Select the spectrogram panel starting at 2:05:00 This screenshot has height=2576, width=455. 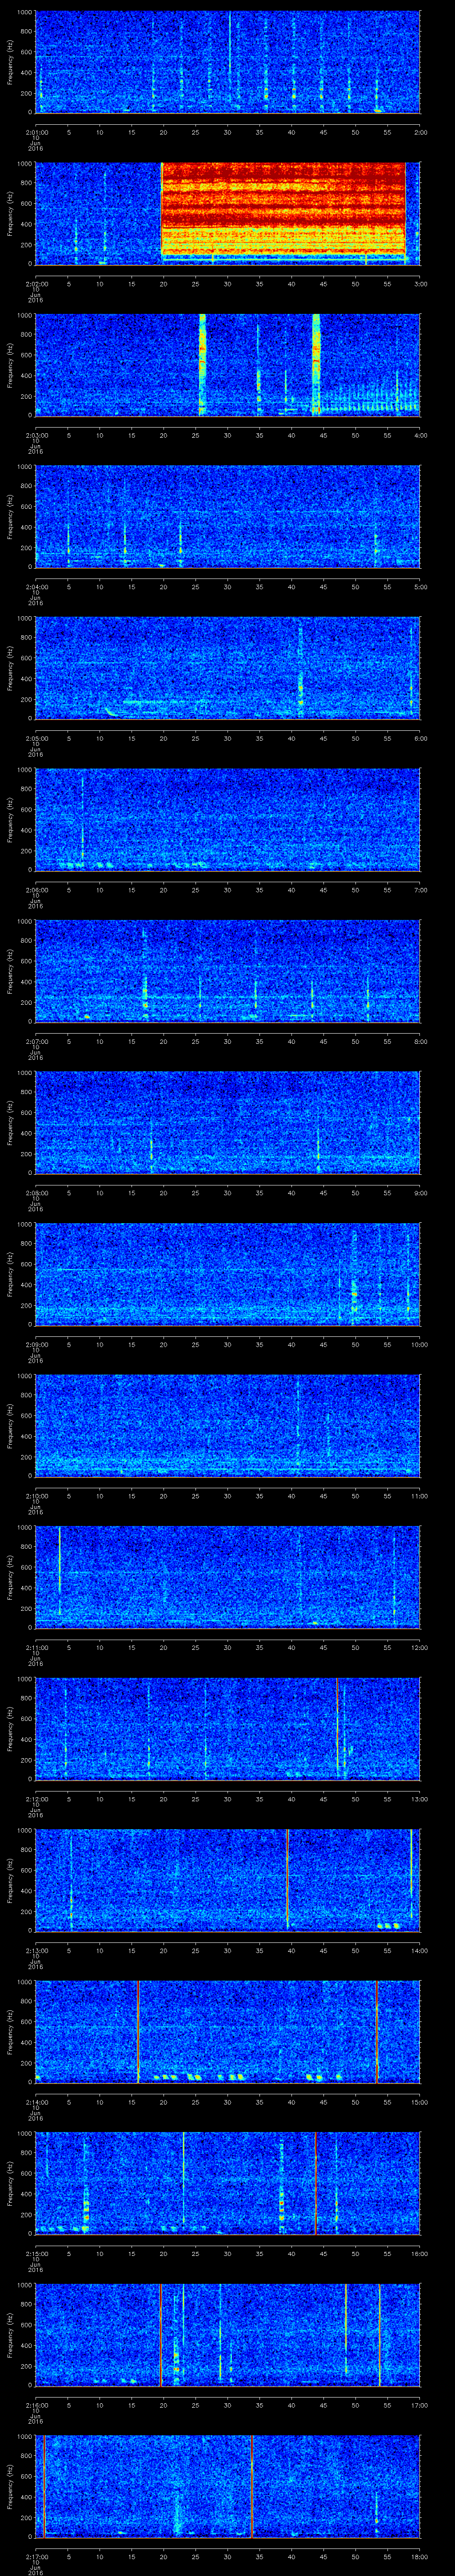pos(228,668)
